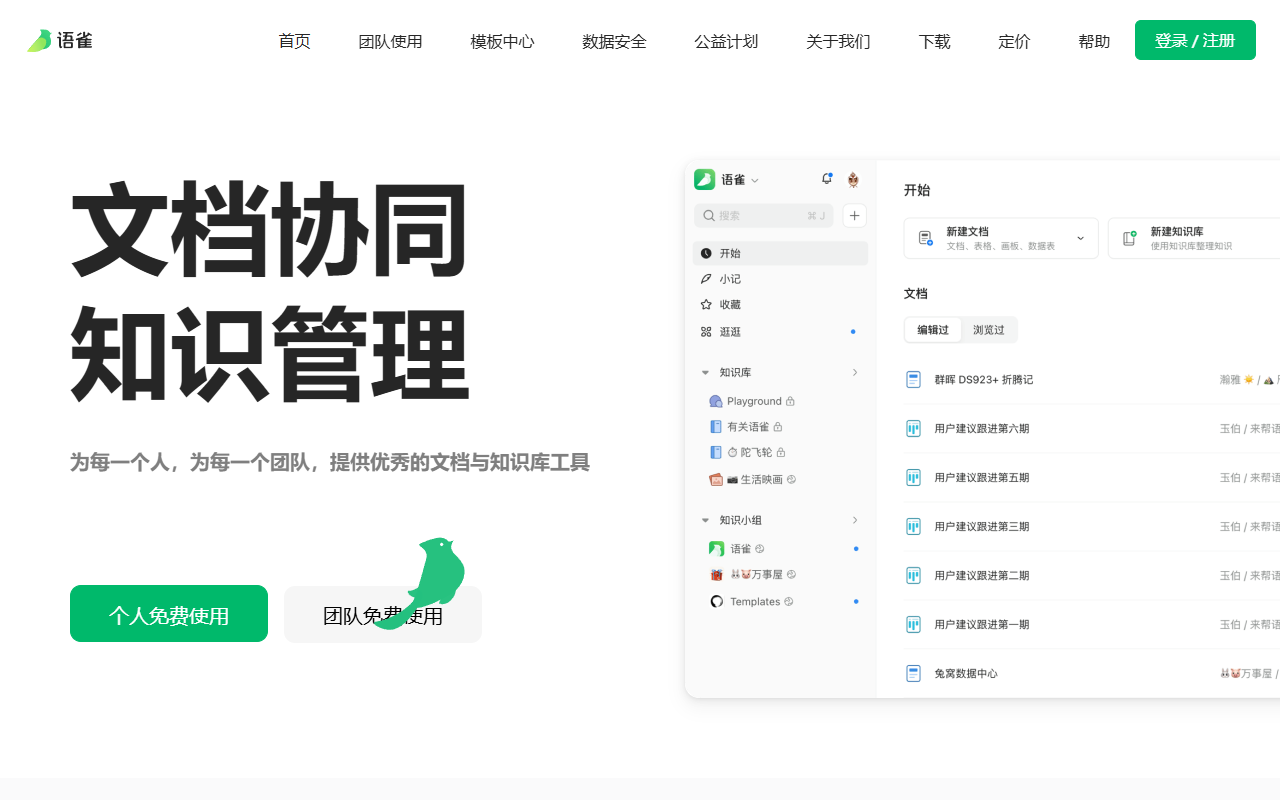
Task: Click the board icon for 用户建议跟进第三期
Action: [x=913, y=527]
